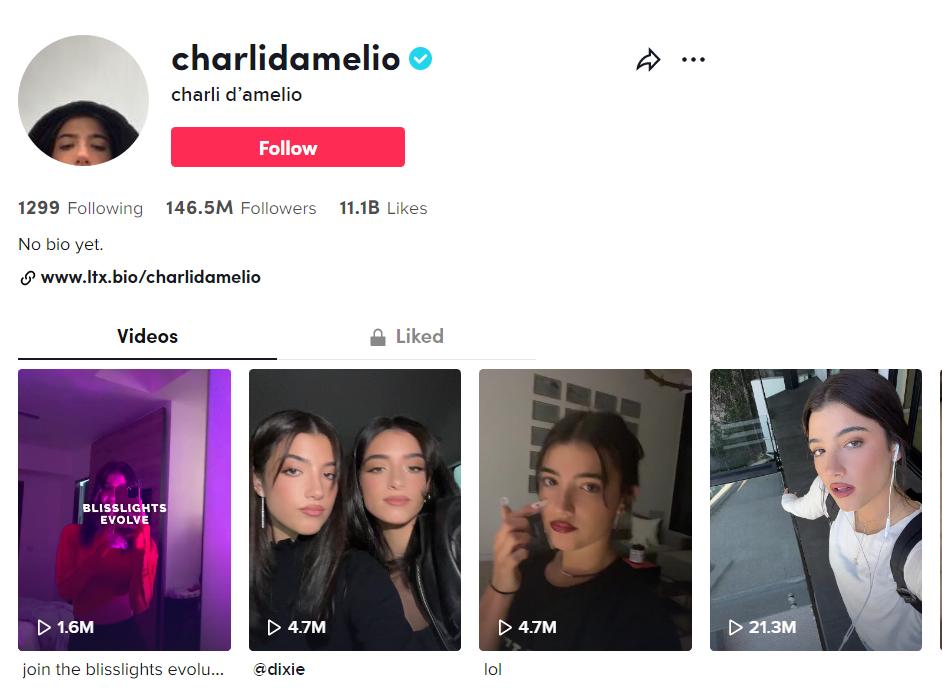942x688 pixels.
Task: Click play icon on 21.3M views video
Action: 735,627
